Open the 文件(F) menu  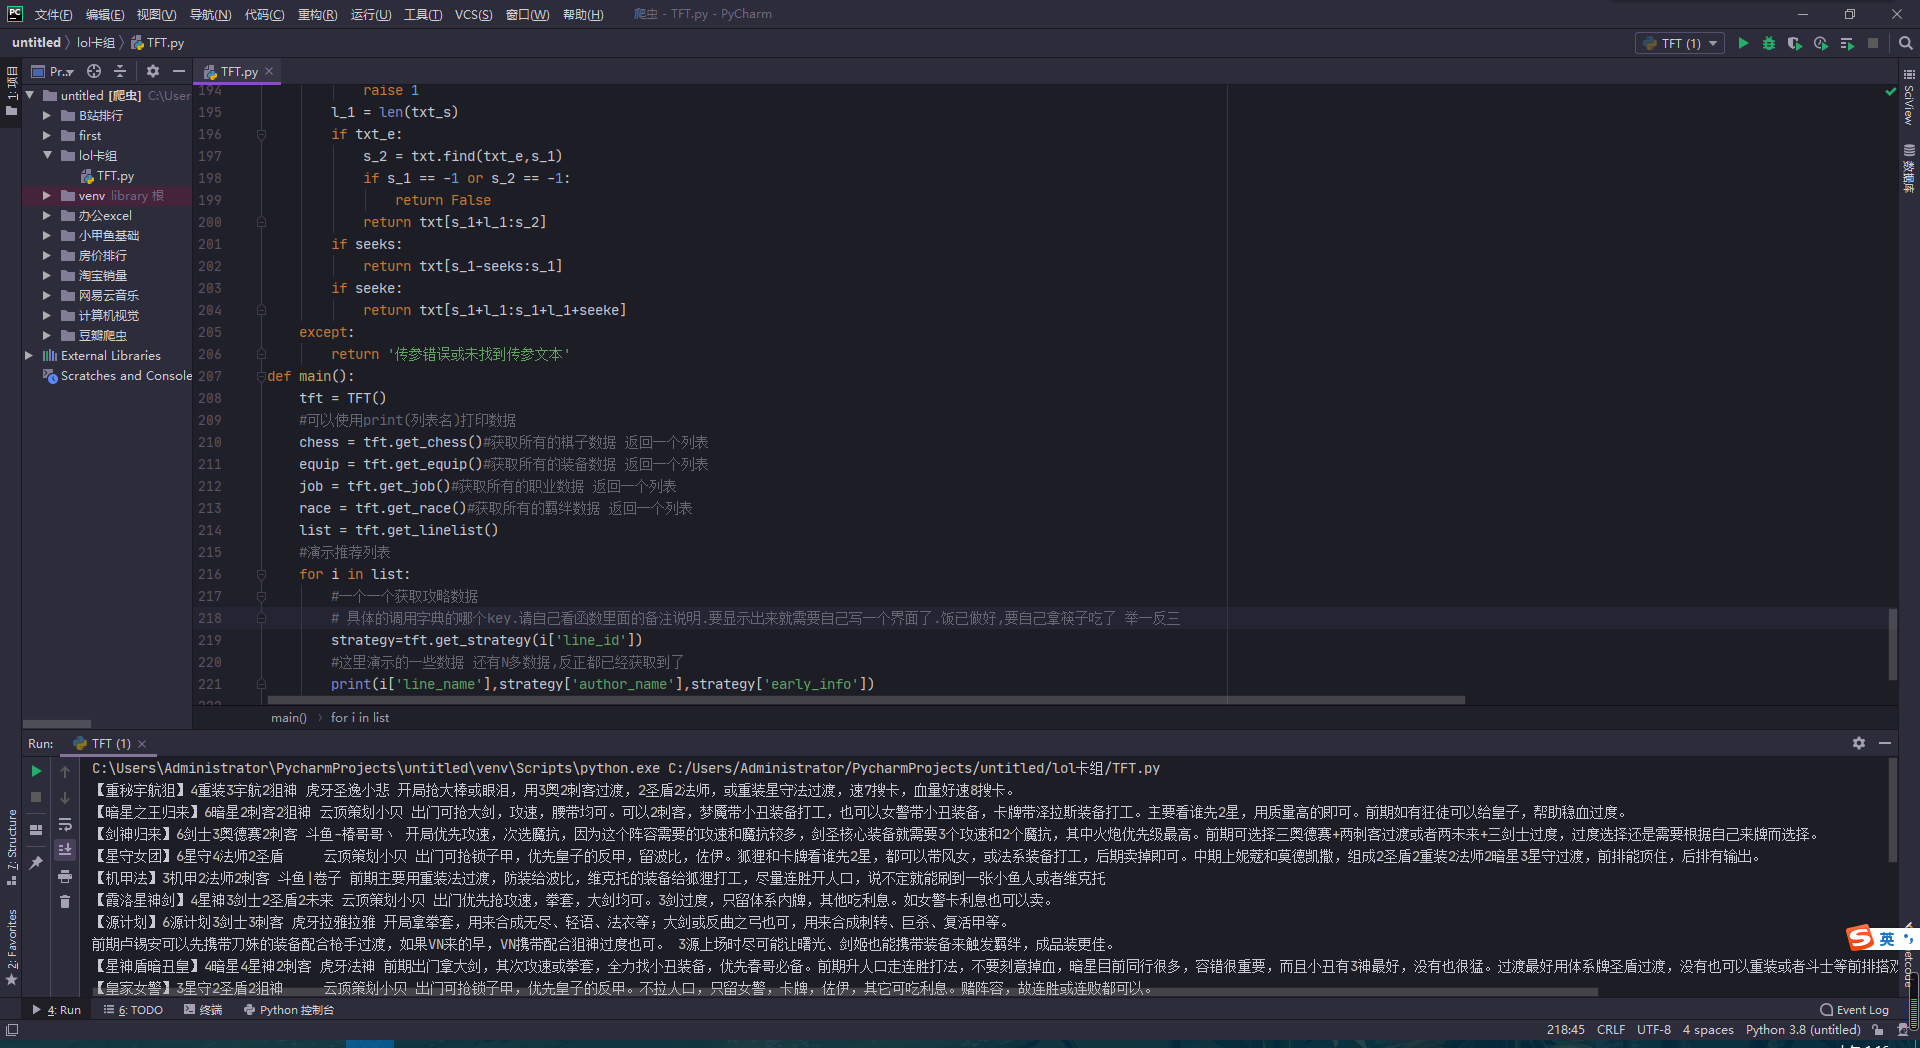click(x=53, y=14)
